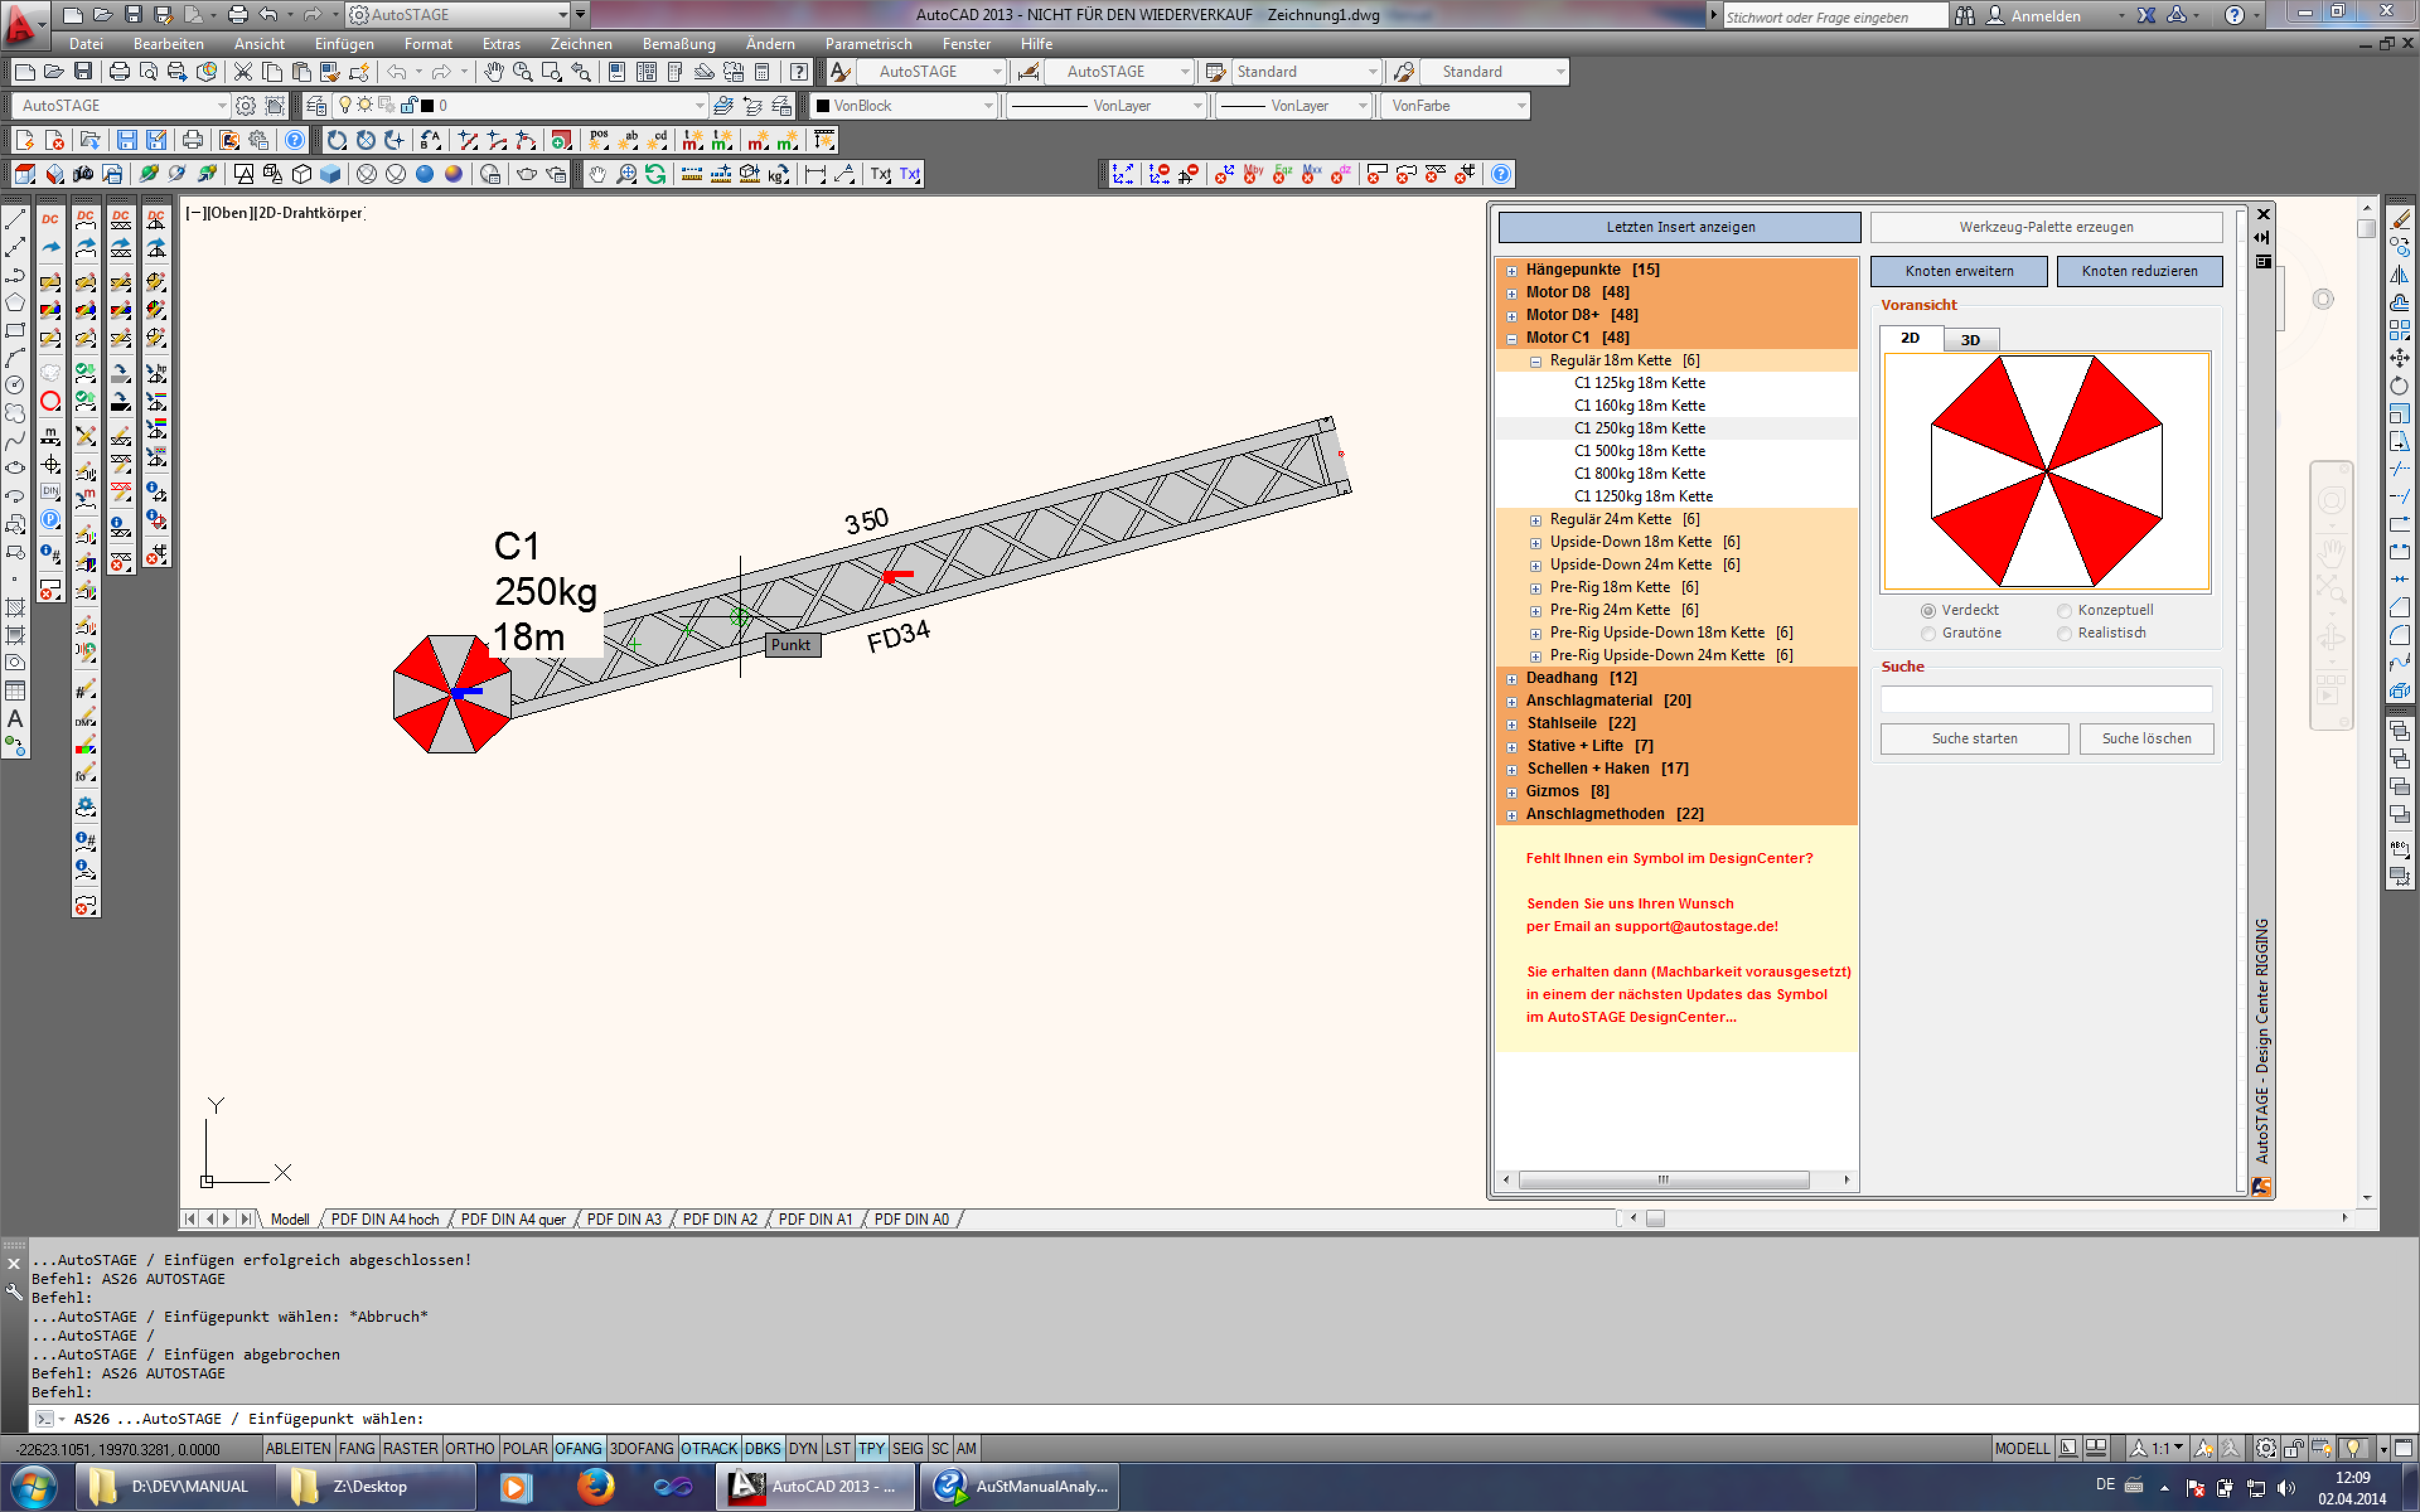This screenshot has width=2420, height=1512.
Task: Open the VonLayer linetype dropdown
Action: coord(1198,105)
